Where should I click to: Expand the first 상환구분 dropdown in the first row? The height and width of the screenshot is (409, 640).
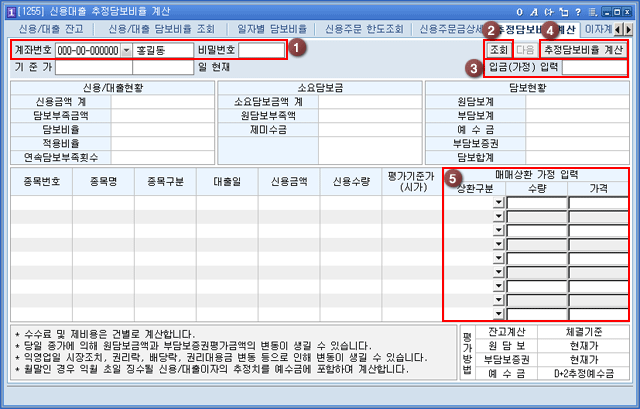(x=498, y=203)
